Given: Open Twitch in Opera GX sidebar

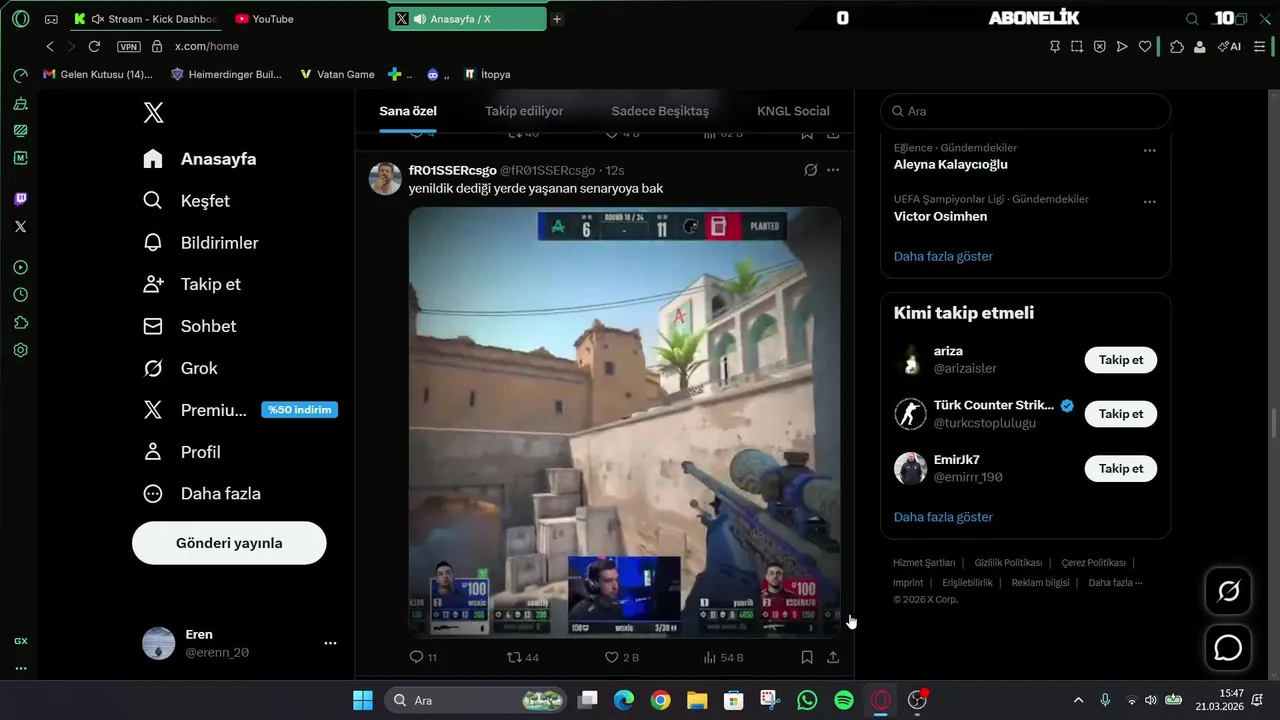Looking at the screenshot, I should point(20,199).
